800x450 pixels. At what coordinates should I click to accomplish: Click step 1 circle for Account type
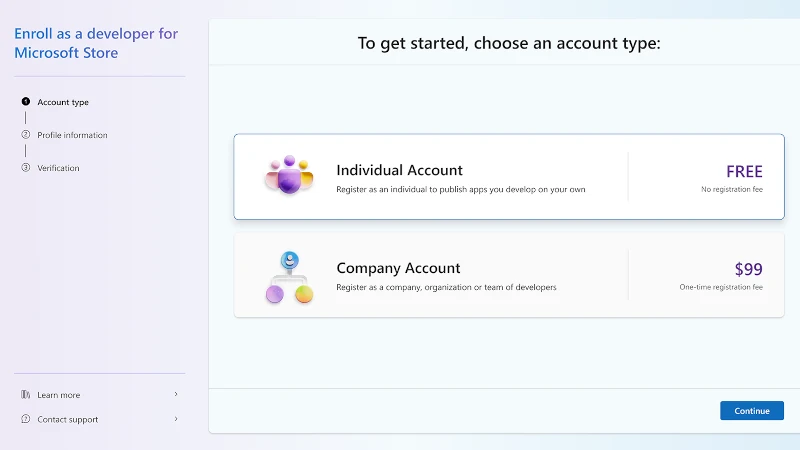26,102
